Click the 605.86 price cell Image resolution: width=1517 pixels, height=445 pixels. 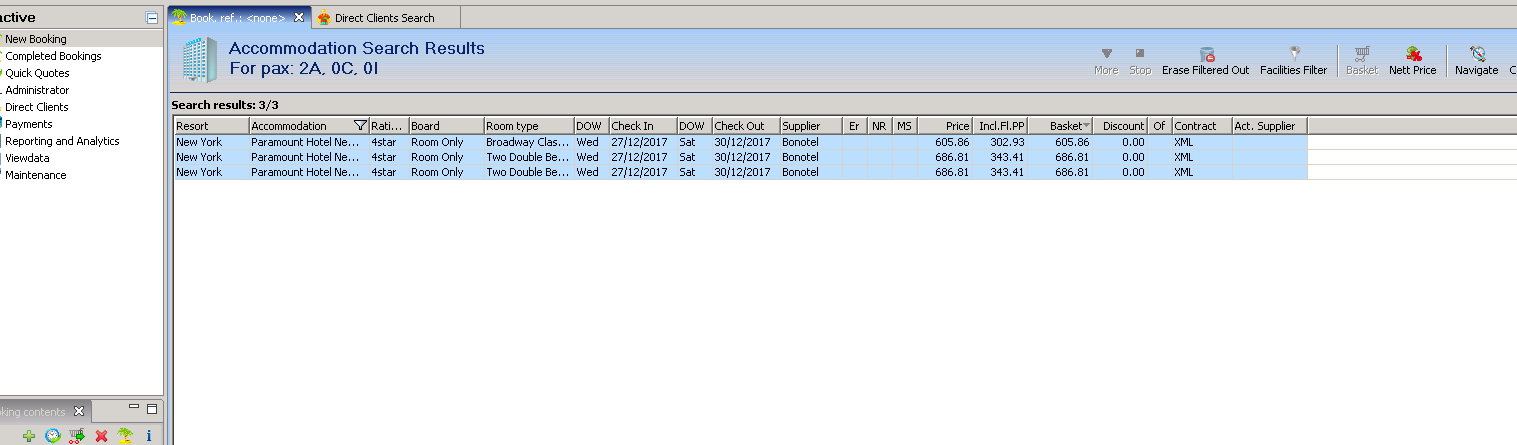tap(945, 142)
